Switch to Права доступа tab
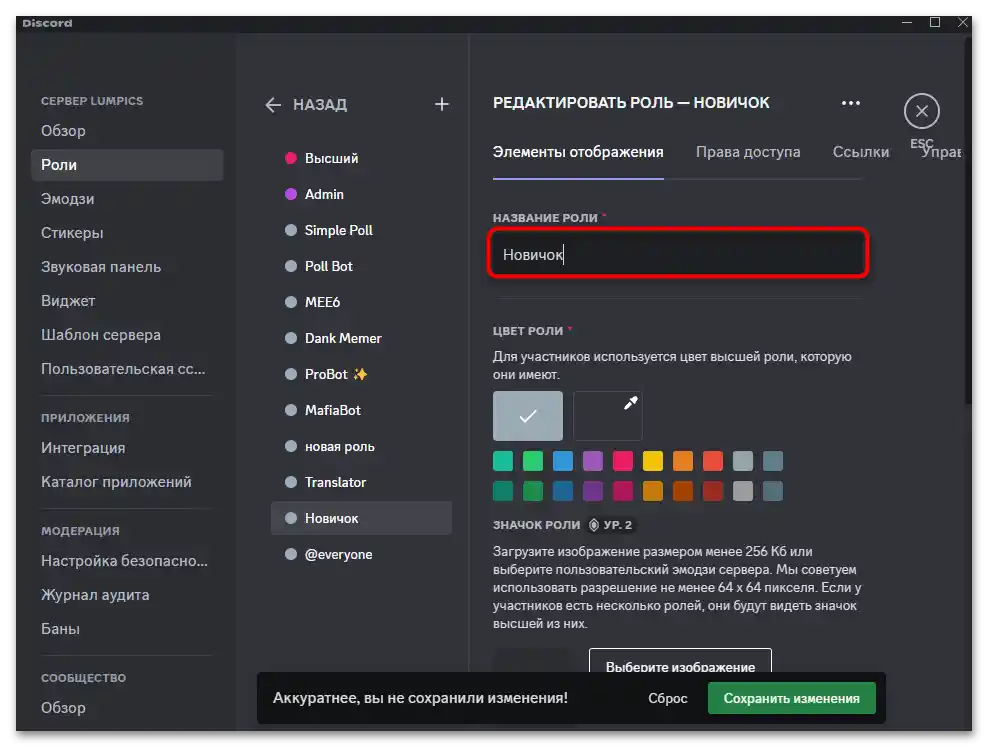The height and width of the screenshot is (747, 988). (x=748, y=152)
